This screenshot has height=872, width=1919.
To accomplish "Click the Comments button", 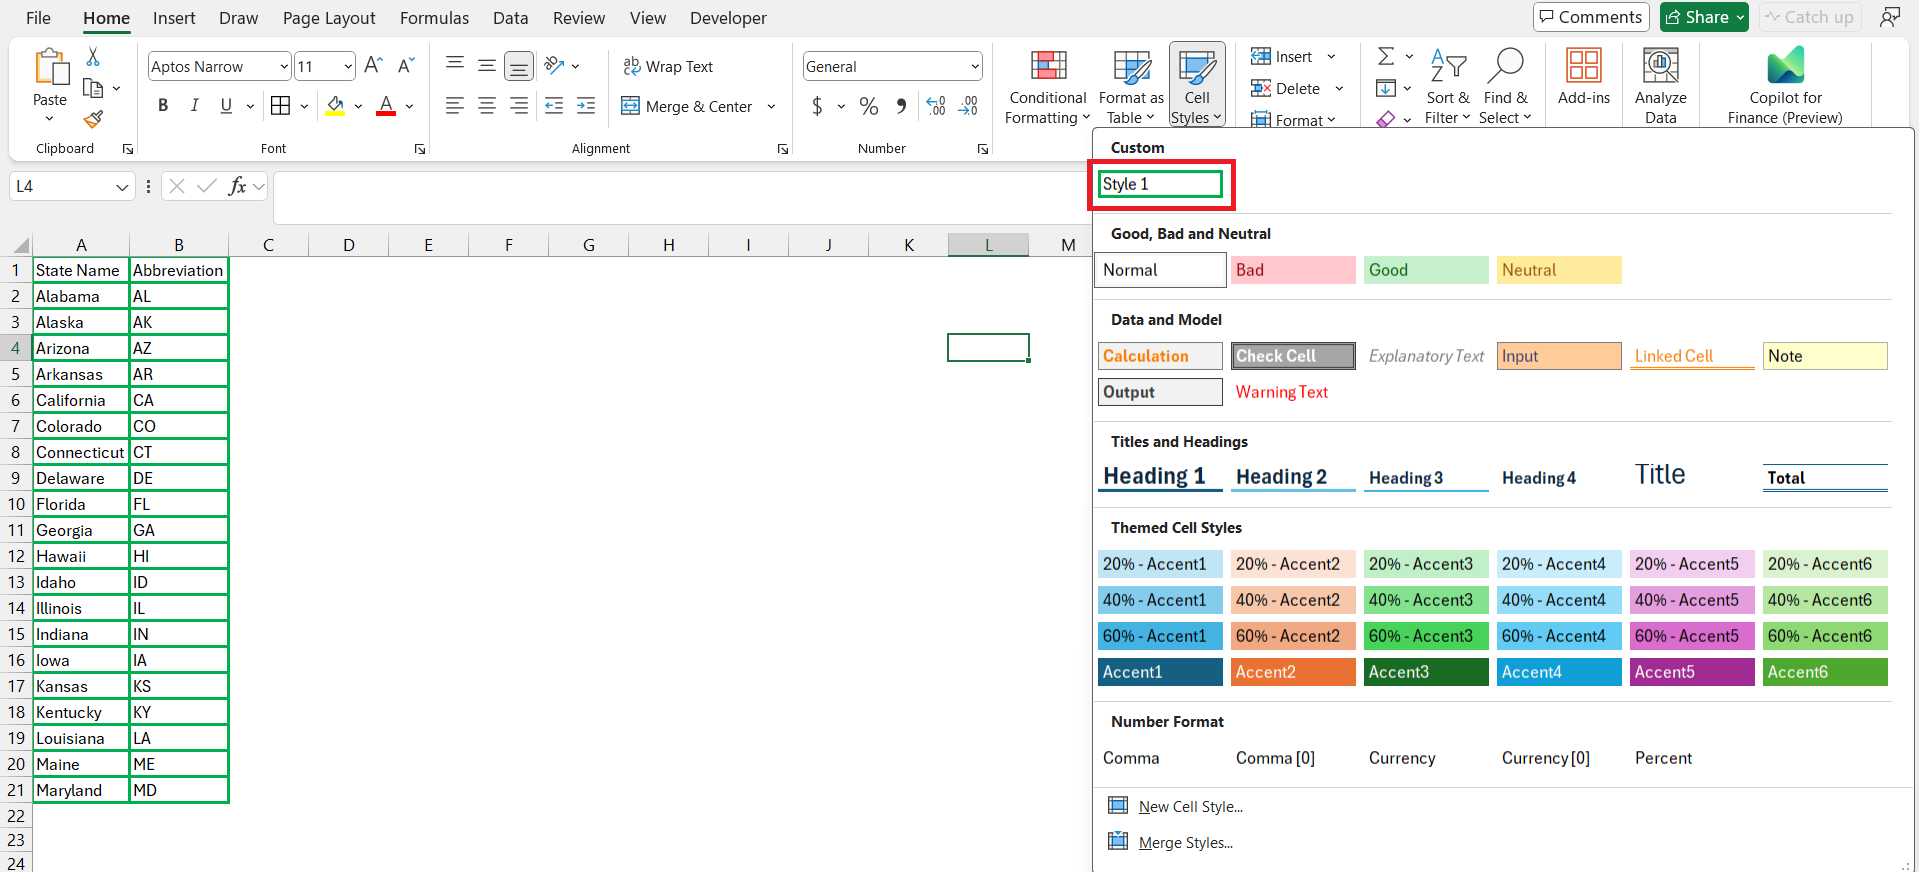I will [1591, 17].
